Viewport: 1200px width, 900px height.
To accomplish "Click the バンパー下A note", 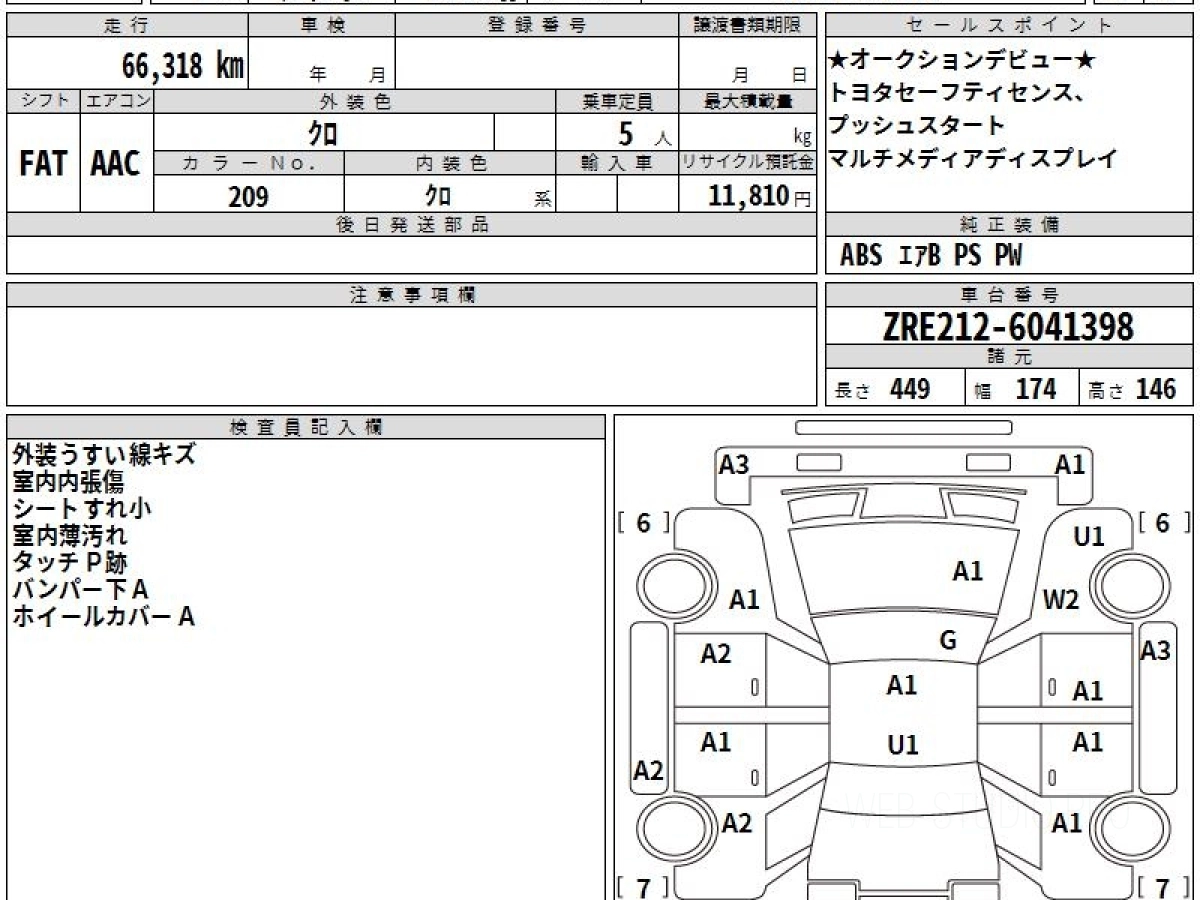I will point(80,589).
